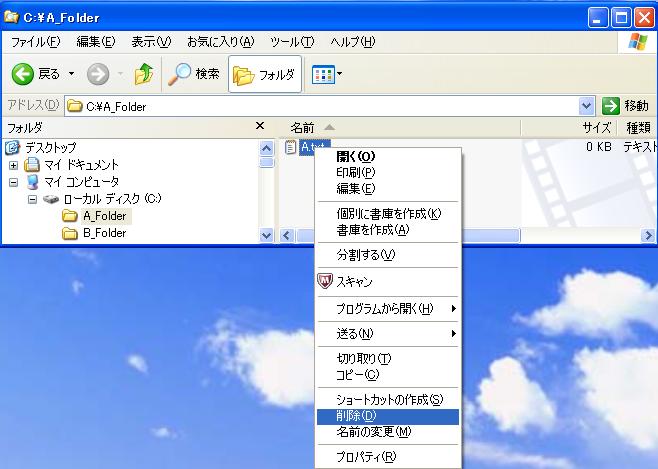Open the ヘルプ(H) menu
This screenshot has height=469, width=658.
click(x=352, y=42)
